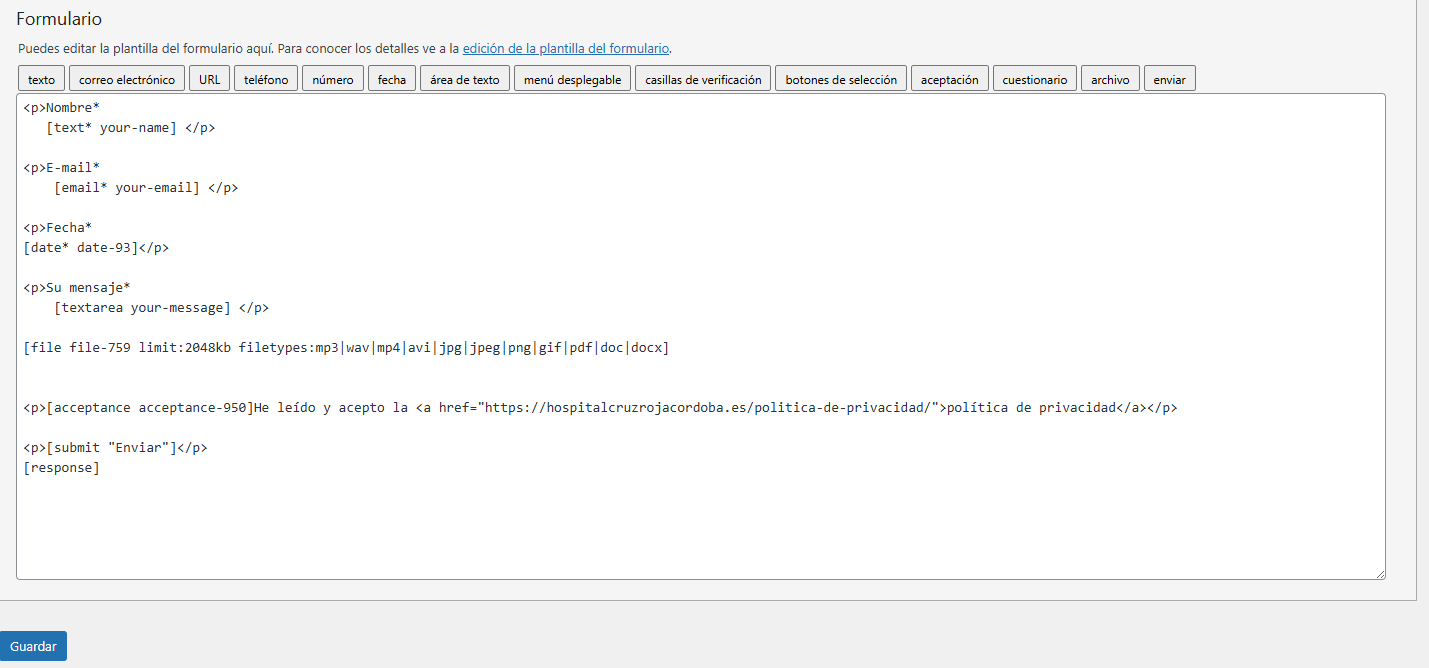This screenshot has width=1429, height=668.
Task: Click inside the form template textarea
Action: 700,520
